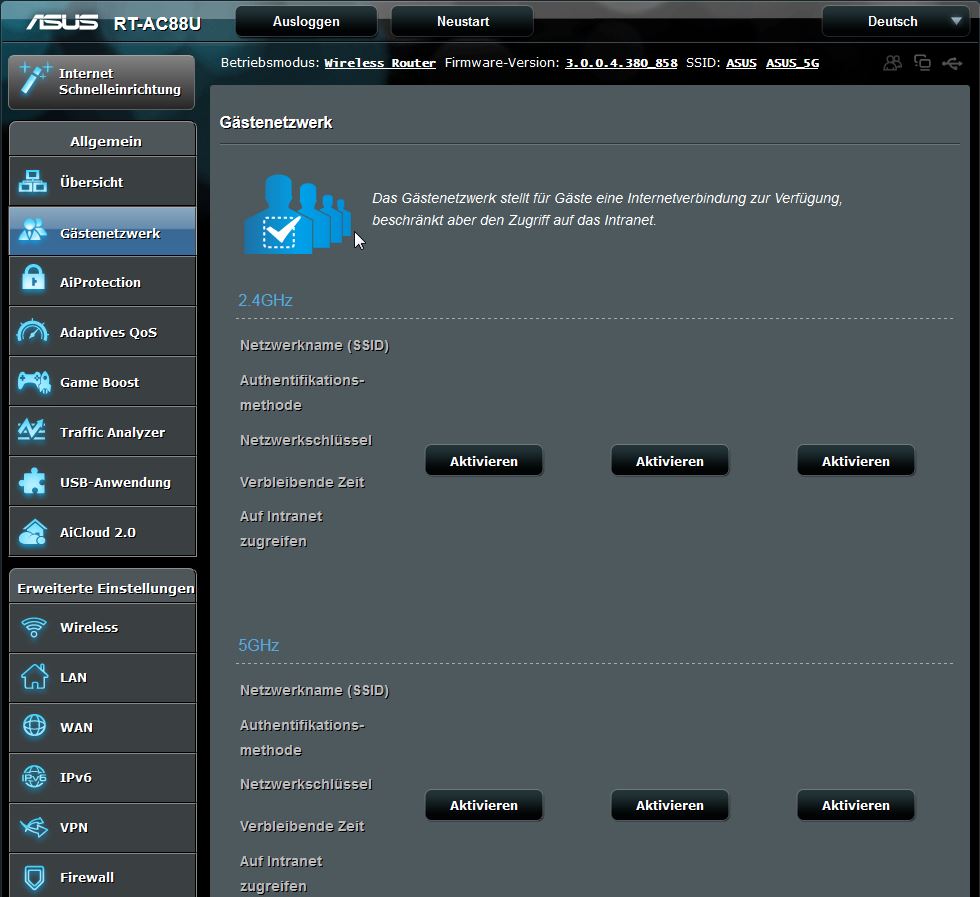Go to Adaptives QoS page
The width and height of the screenshot is (980, 897).
(102, 332)
